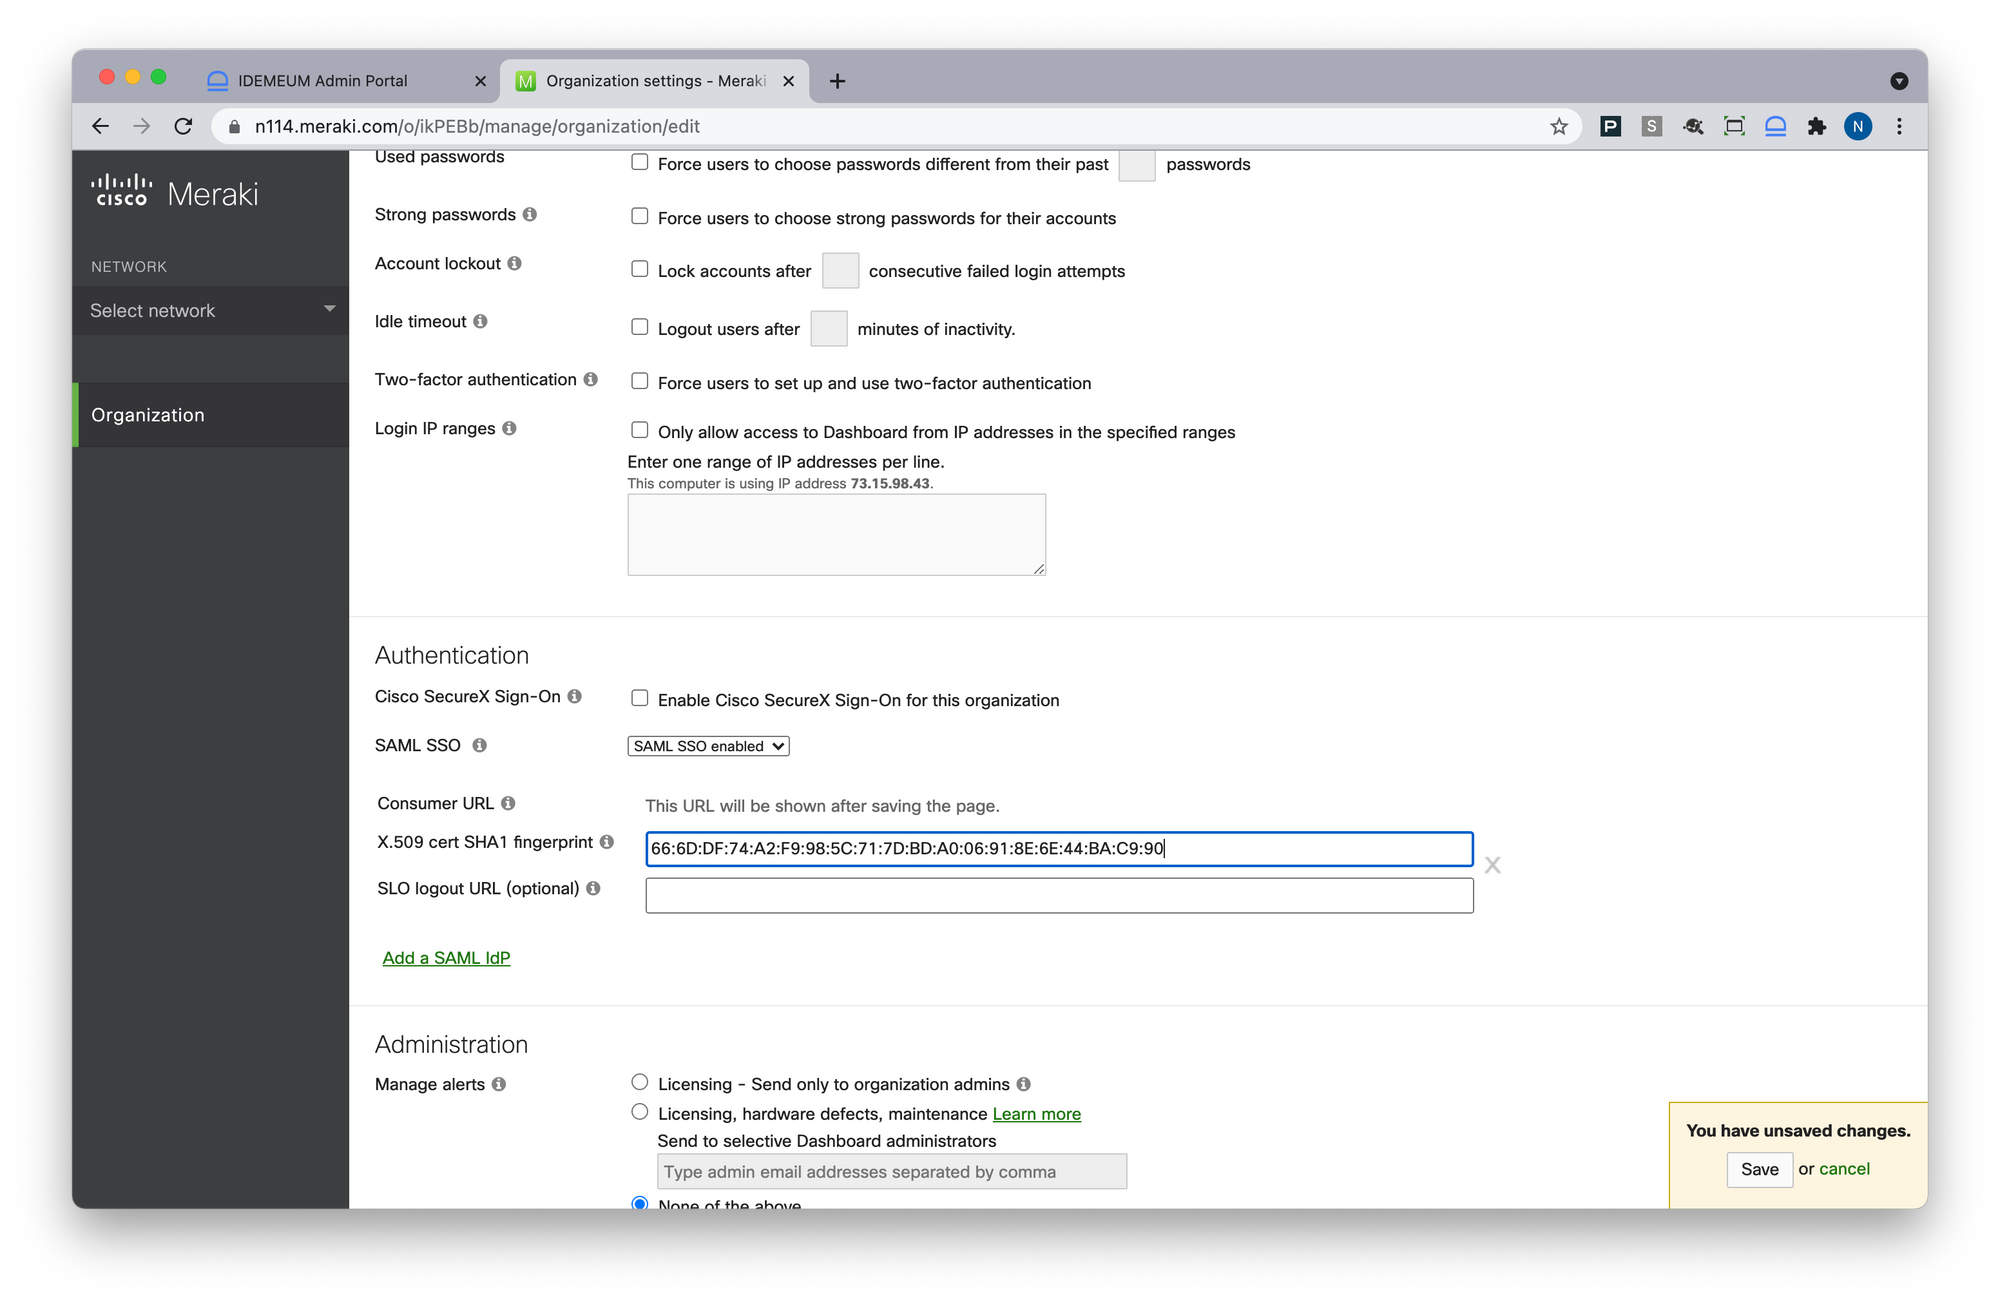Show info for Licensing organization admins option
This screenshot has width=2000, height=1304.
point(1023,1084)
